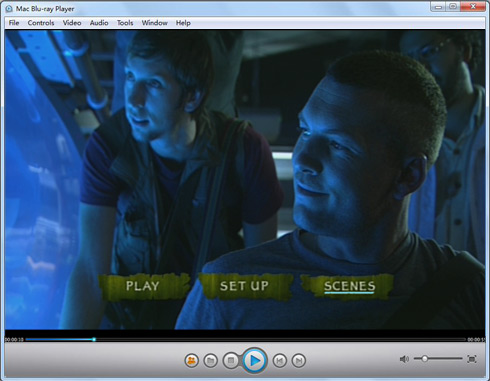Toggle full screen mode icon
490x381 pixels.
coord(472,359)
